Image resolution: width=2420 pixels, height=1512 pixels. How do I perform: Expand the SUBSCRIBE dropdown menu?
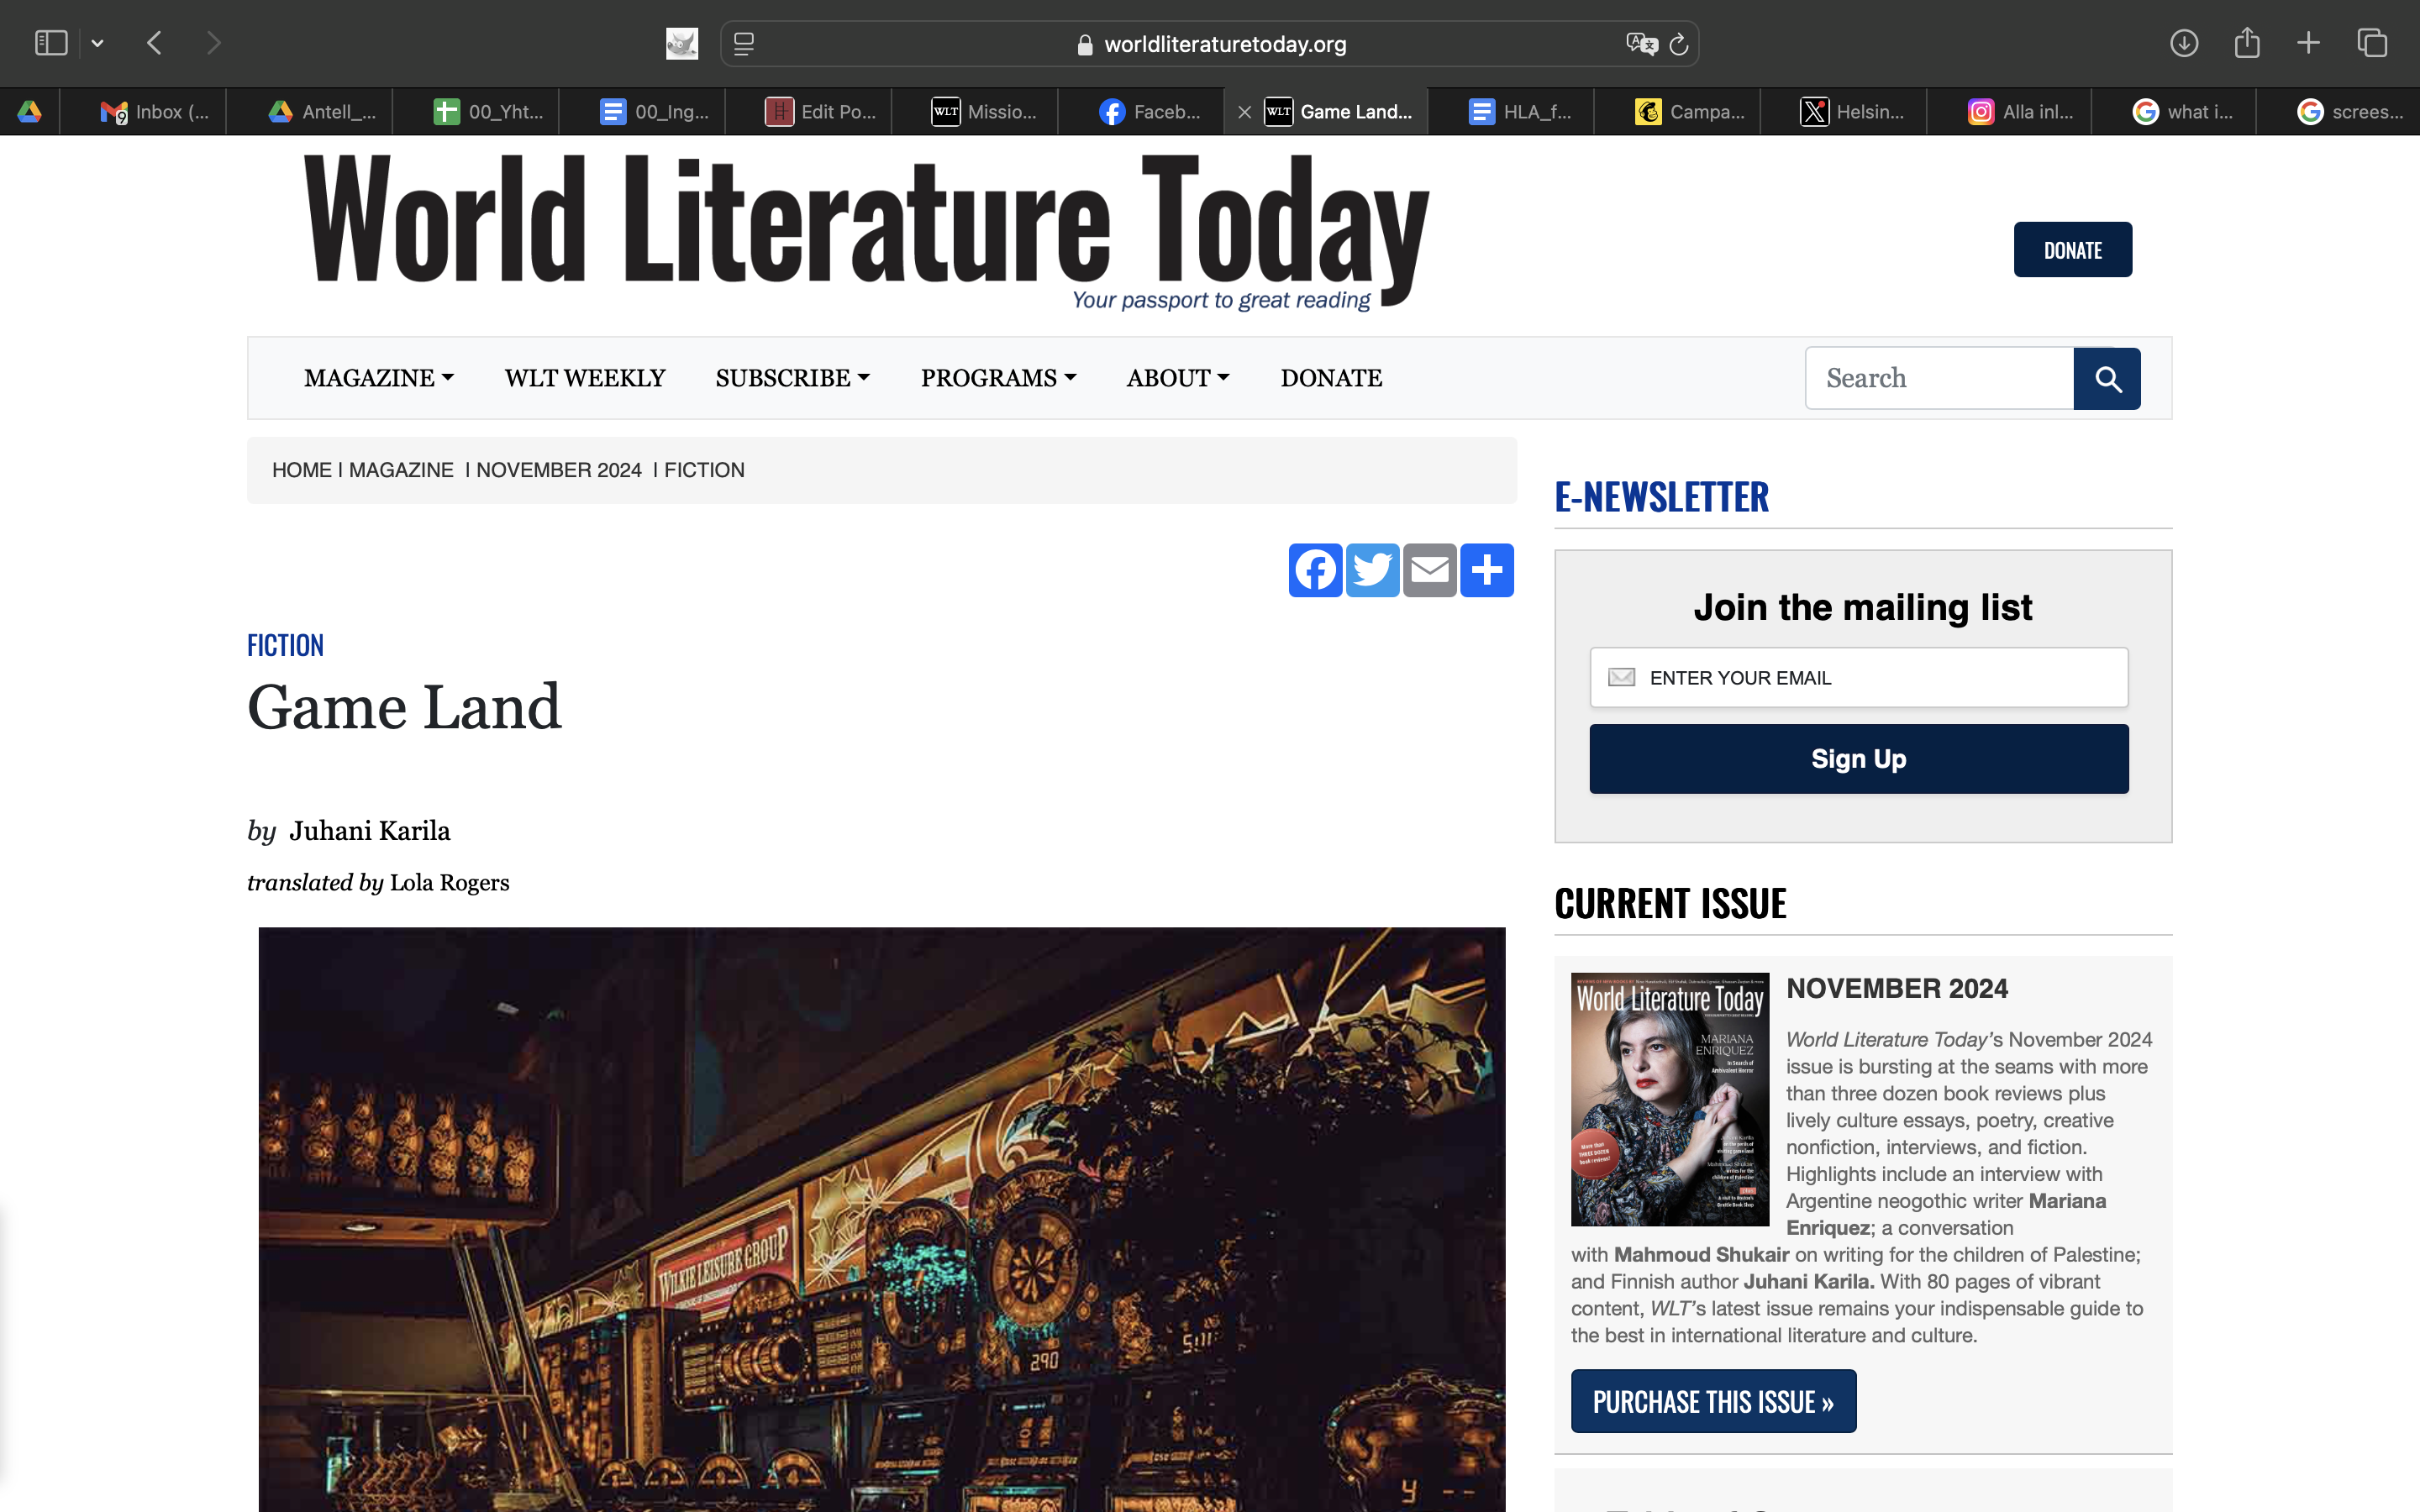pyautogui.click(x=793, y=378)
